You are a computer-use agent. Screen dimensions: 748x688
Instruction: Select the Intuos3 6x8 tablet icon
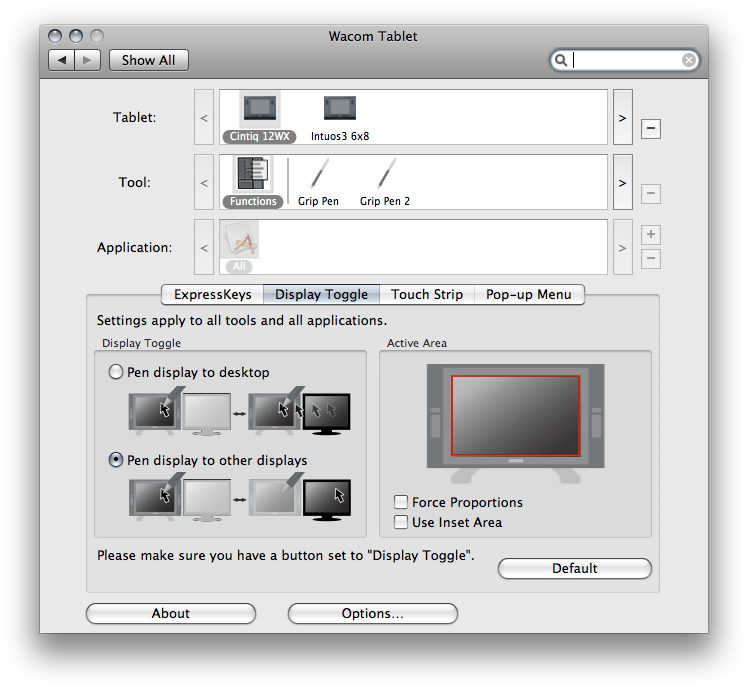tap(340, 109)
